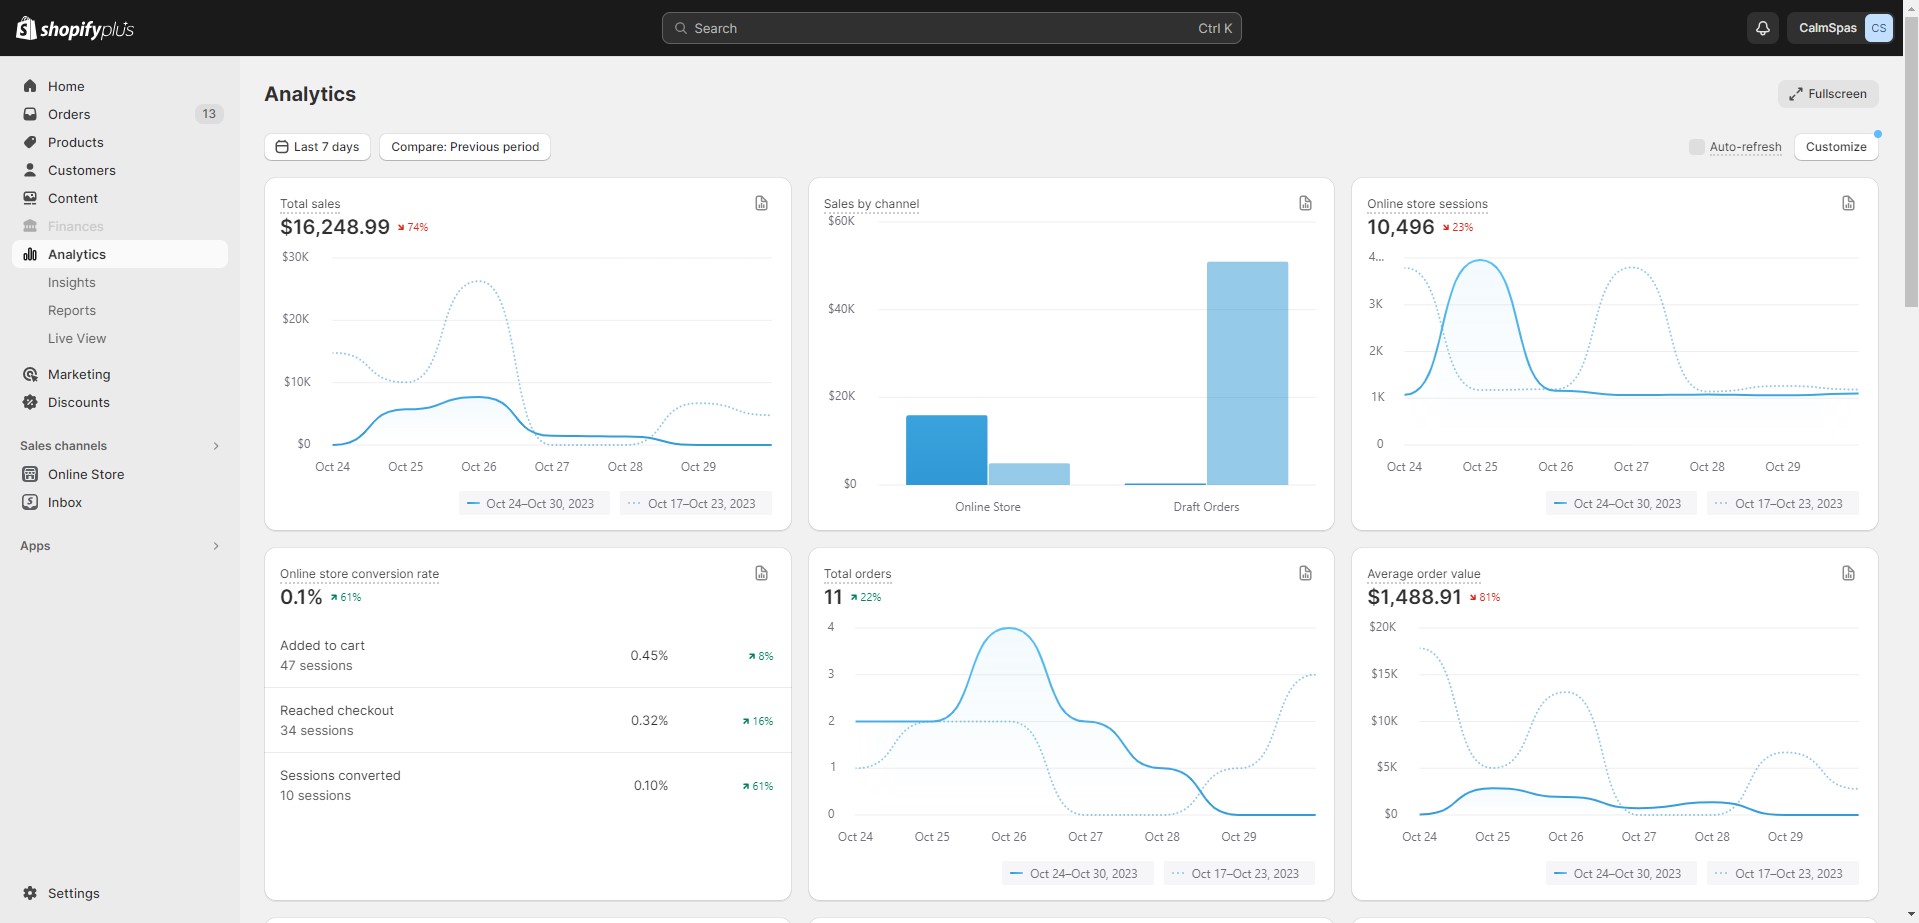Open Sales by channel report icon
This screenshot has width=1919, height=923.
pyautogui.click(x=1305, y=203)
